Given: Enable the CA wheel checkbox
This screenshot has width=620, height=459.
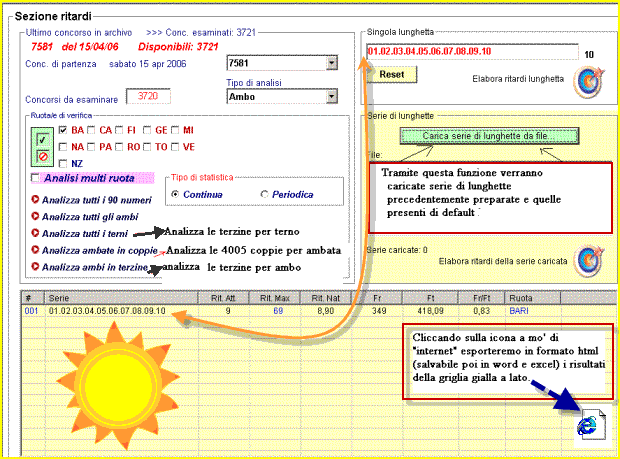Looking at the screenshot, I should click(x=91, y=130).
